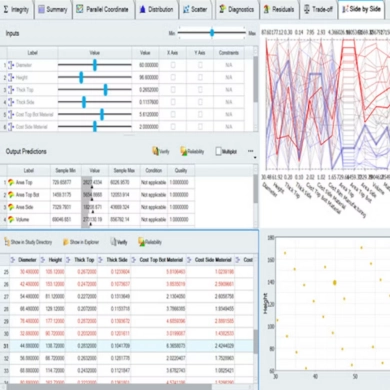Open the Parallel Coordinate tab
The image size is (390, 390).
coord(103,9)
